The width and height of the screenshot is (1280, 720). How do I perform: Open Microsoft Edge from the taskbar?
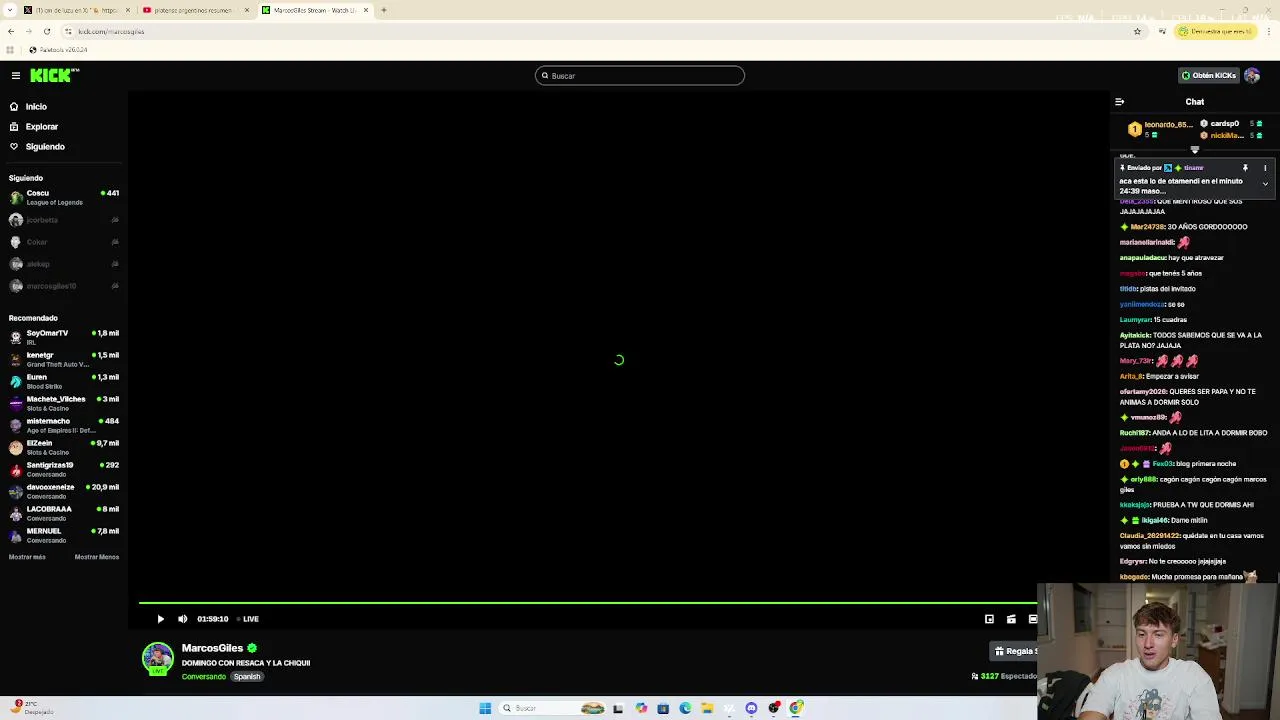click(685, 708)
